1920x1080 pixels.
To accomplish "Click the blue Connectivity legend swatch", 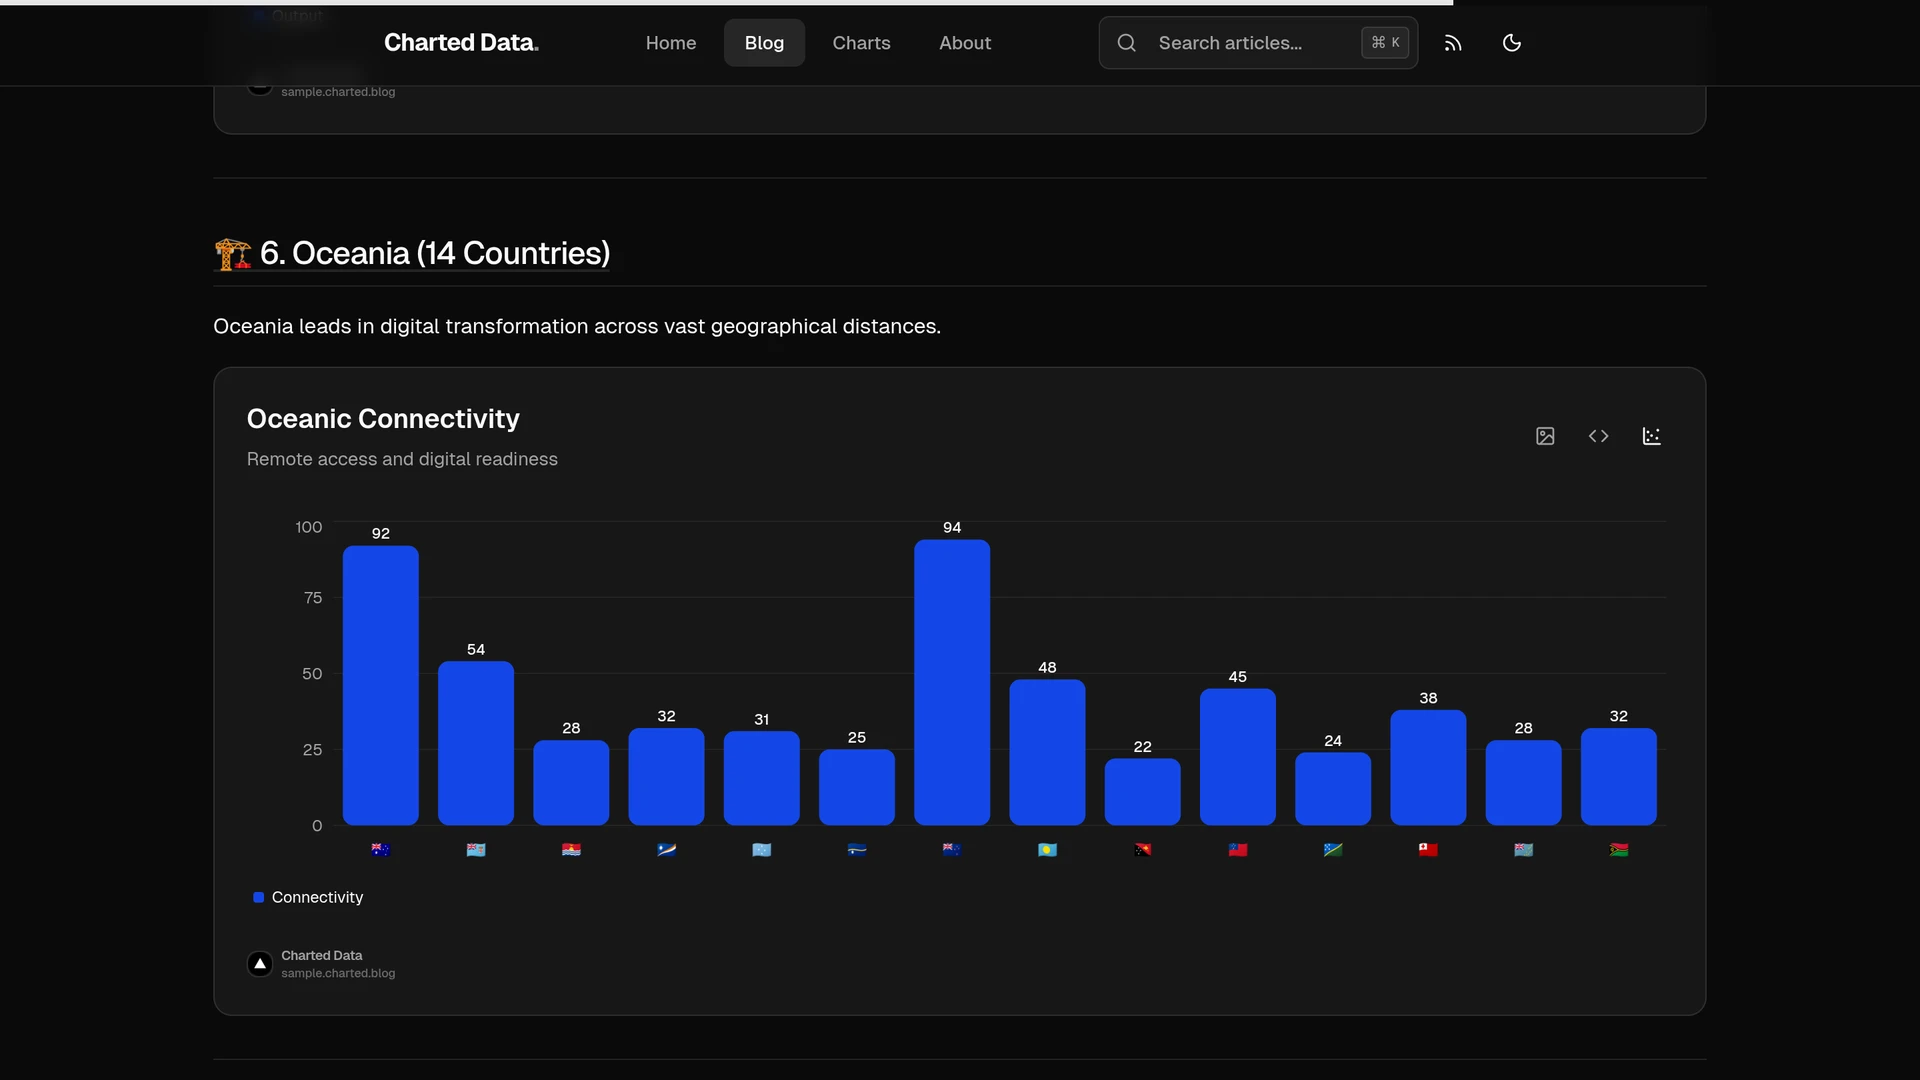I will coord(259,898).
